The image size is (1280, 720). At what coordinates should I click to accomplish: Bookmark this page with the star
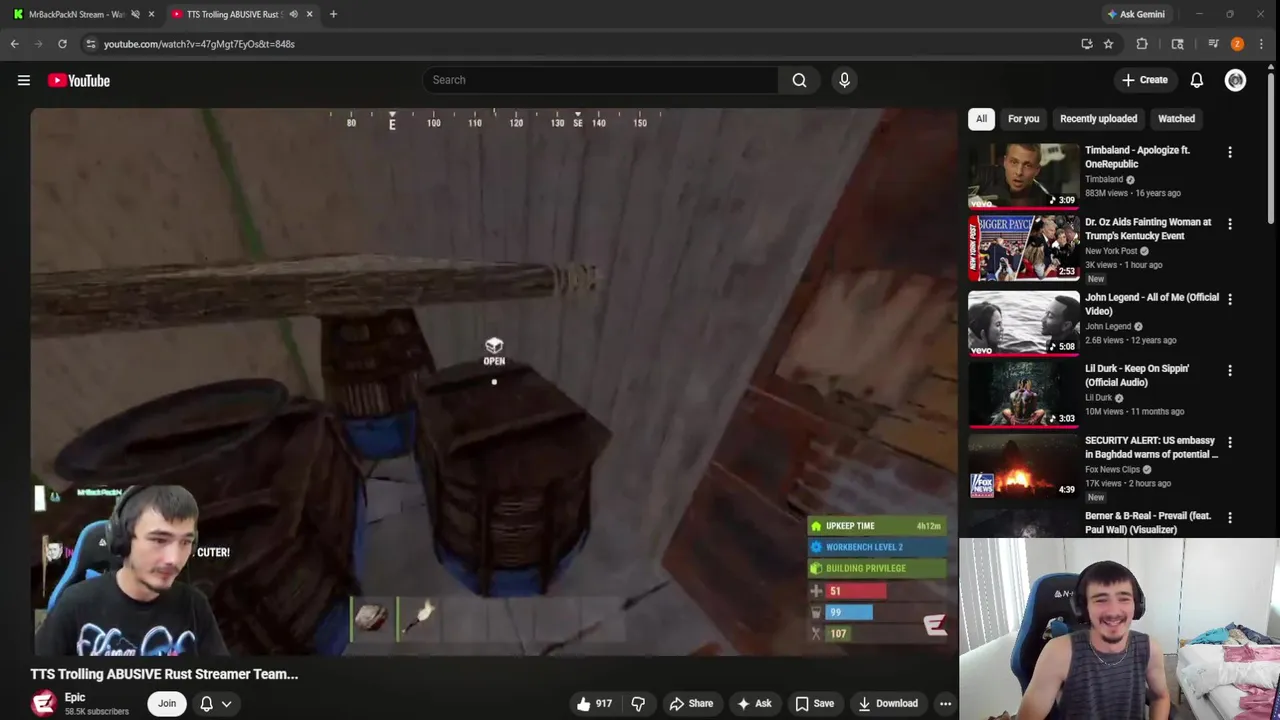[1108, 44]
